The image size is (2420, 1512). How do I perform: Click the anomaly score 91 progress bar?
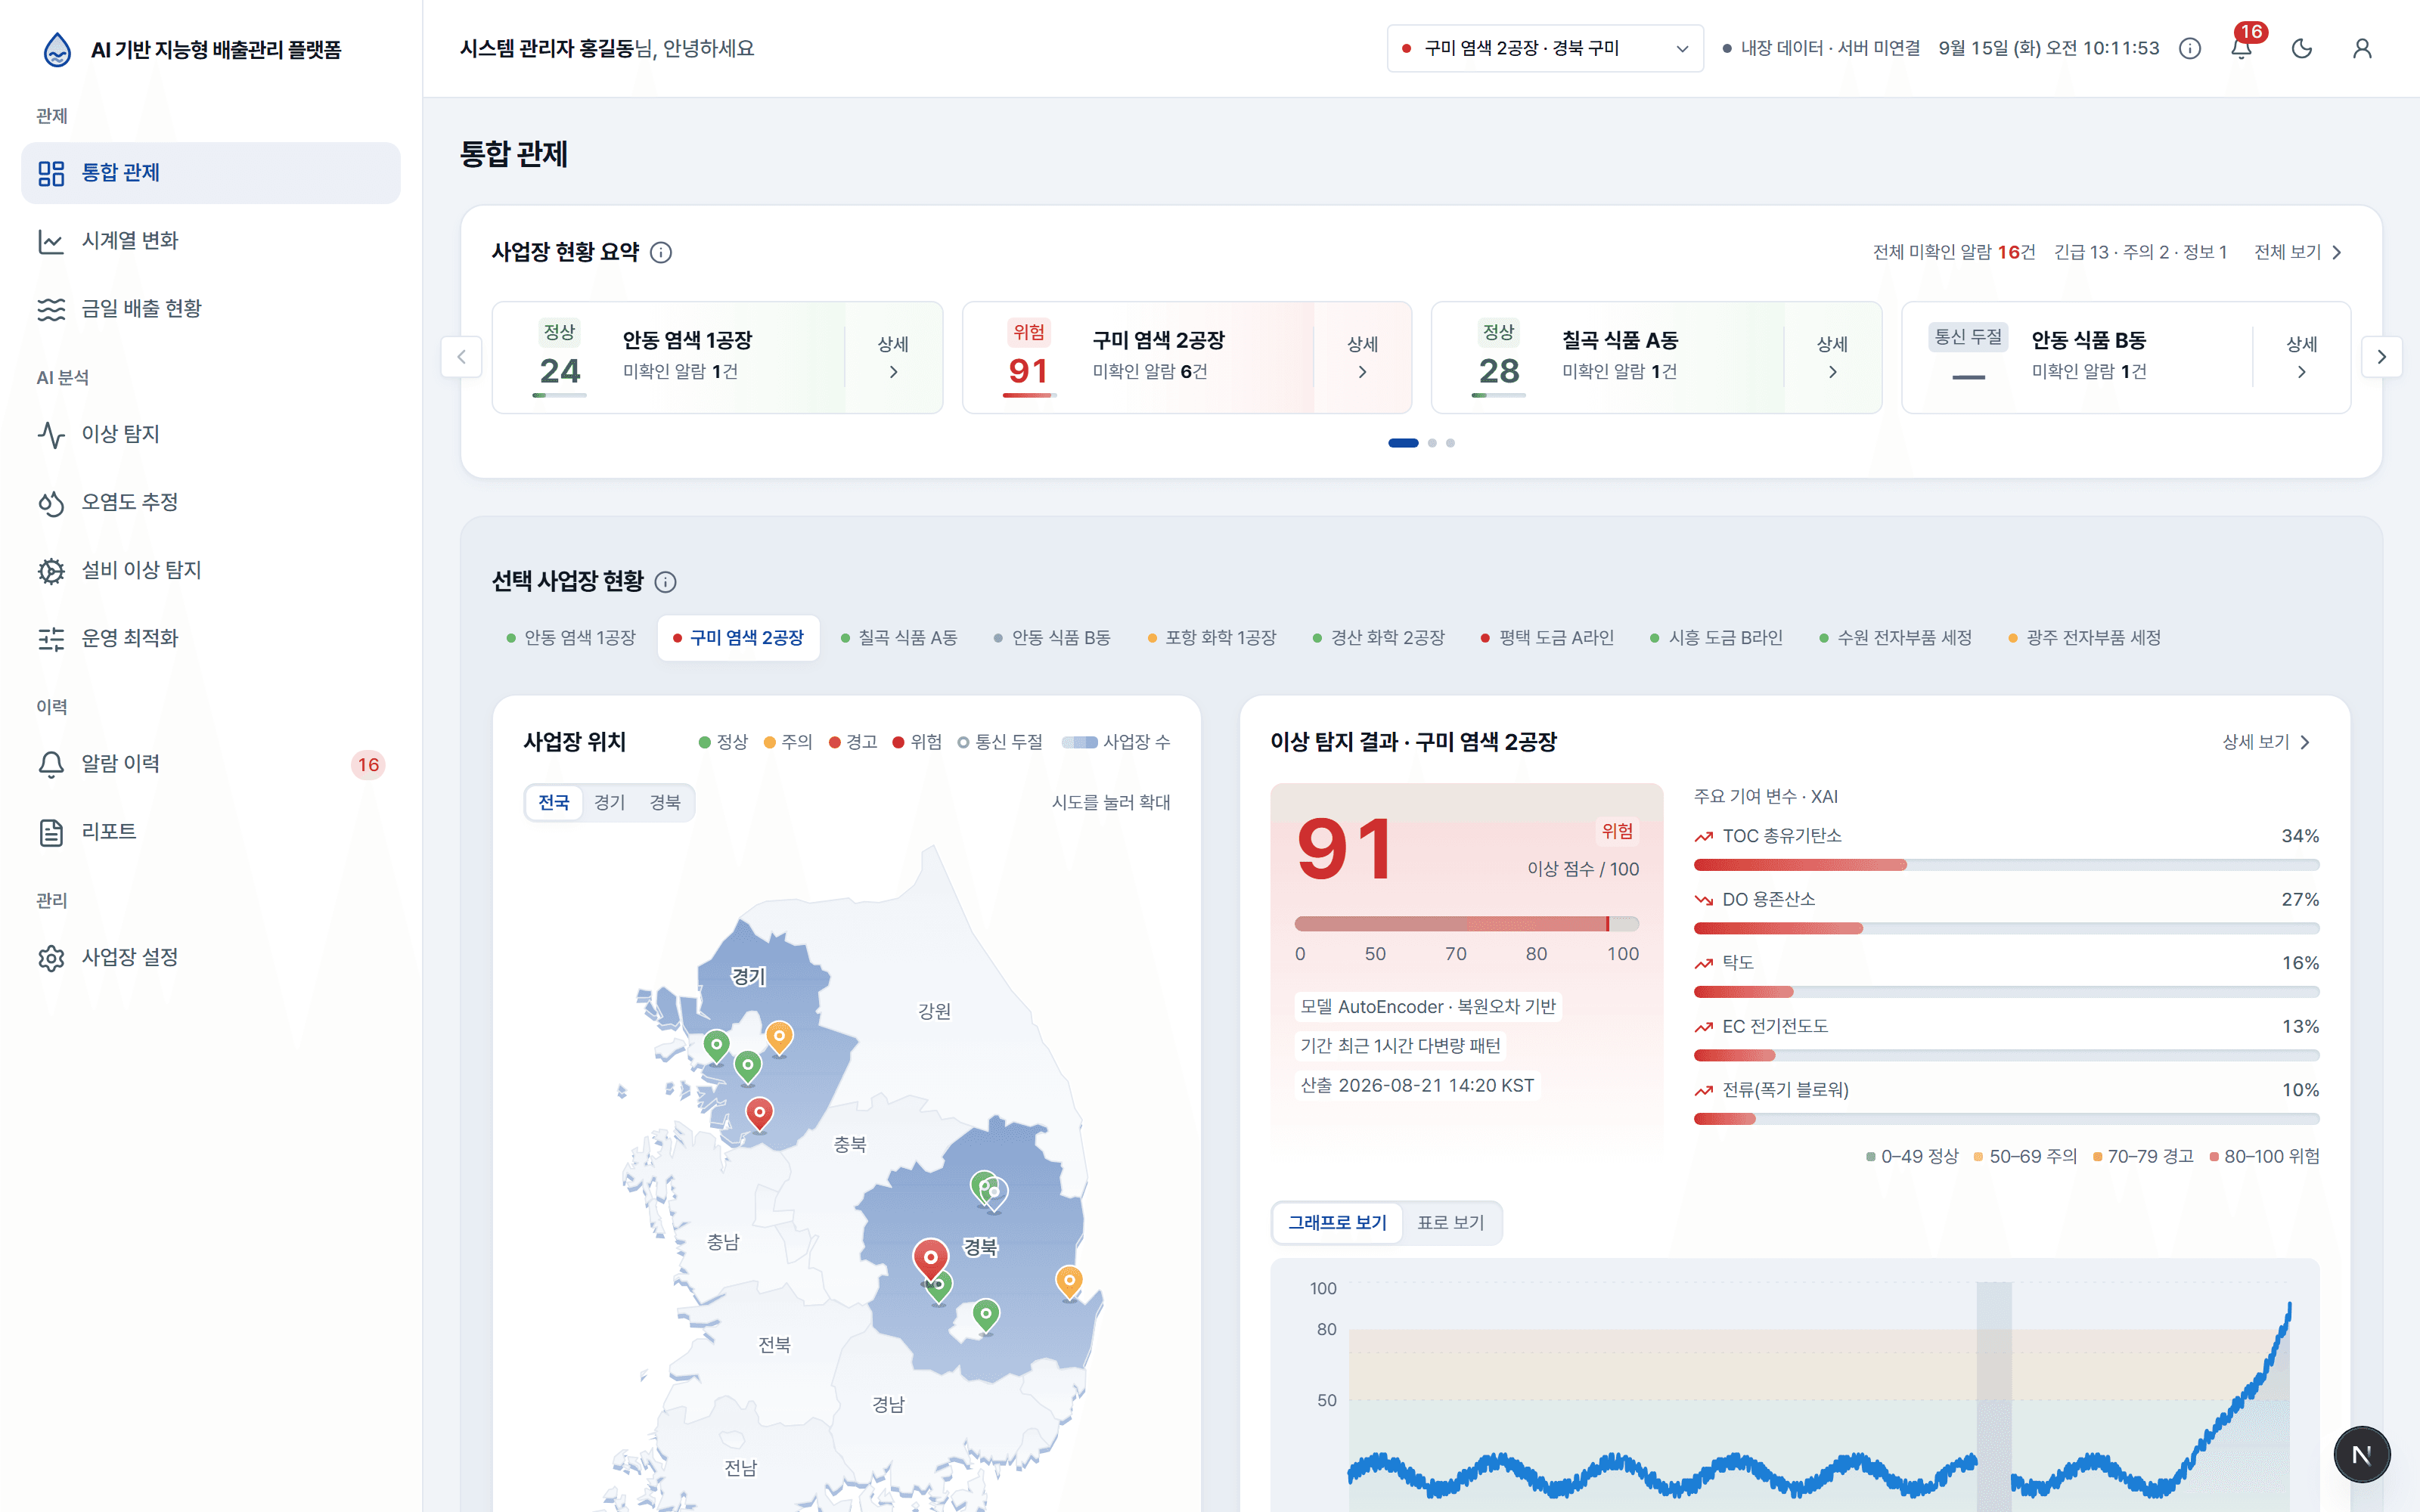point(1467,924)
